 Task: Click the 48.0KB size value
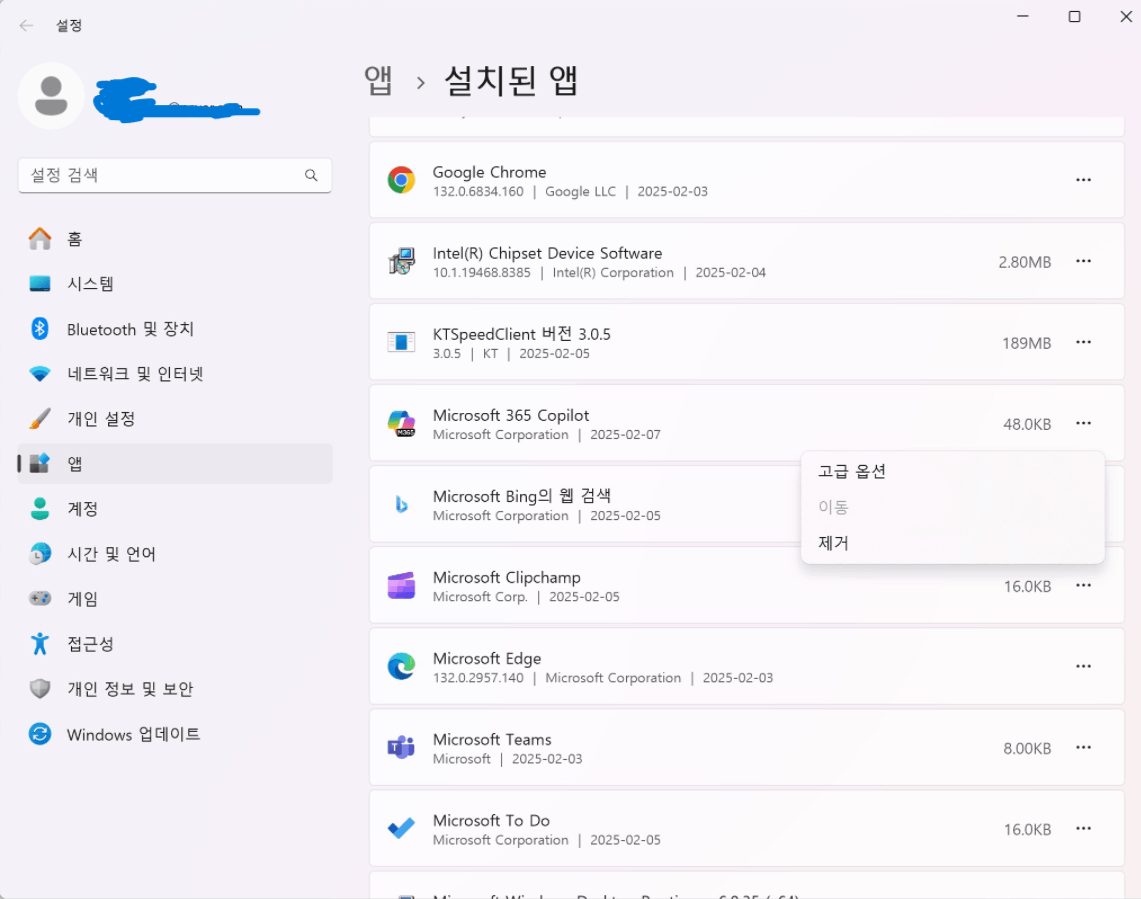click(x=1027, y=424)
